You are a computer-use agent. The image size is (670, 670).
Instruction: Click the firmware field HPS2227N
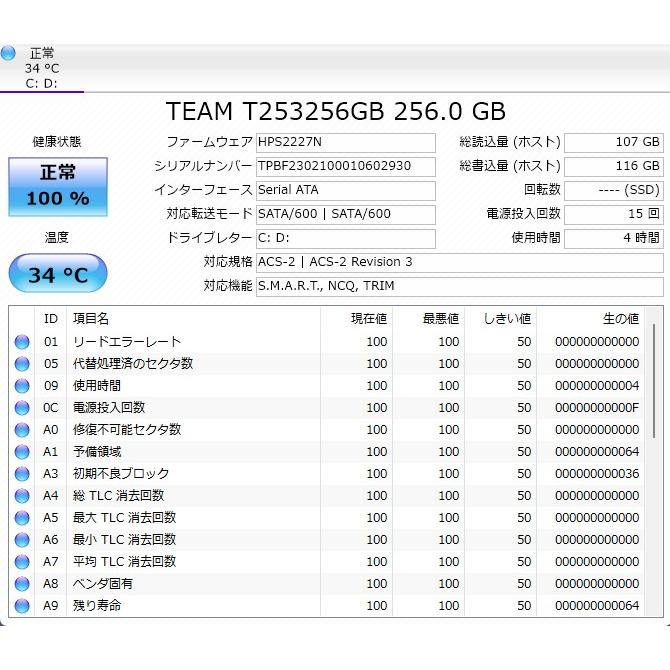[x=346, y=142]
